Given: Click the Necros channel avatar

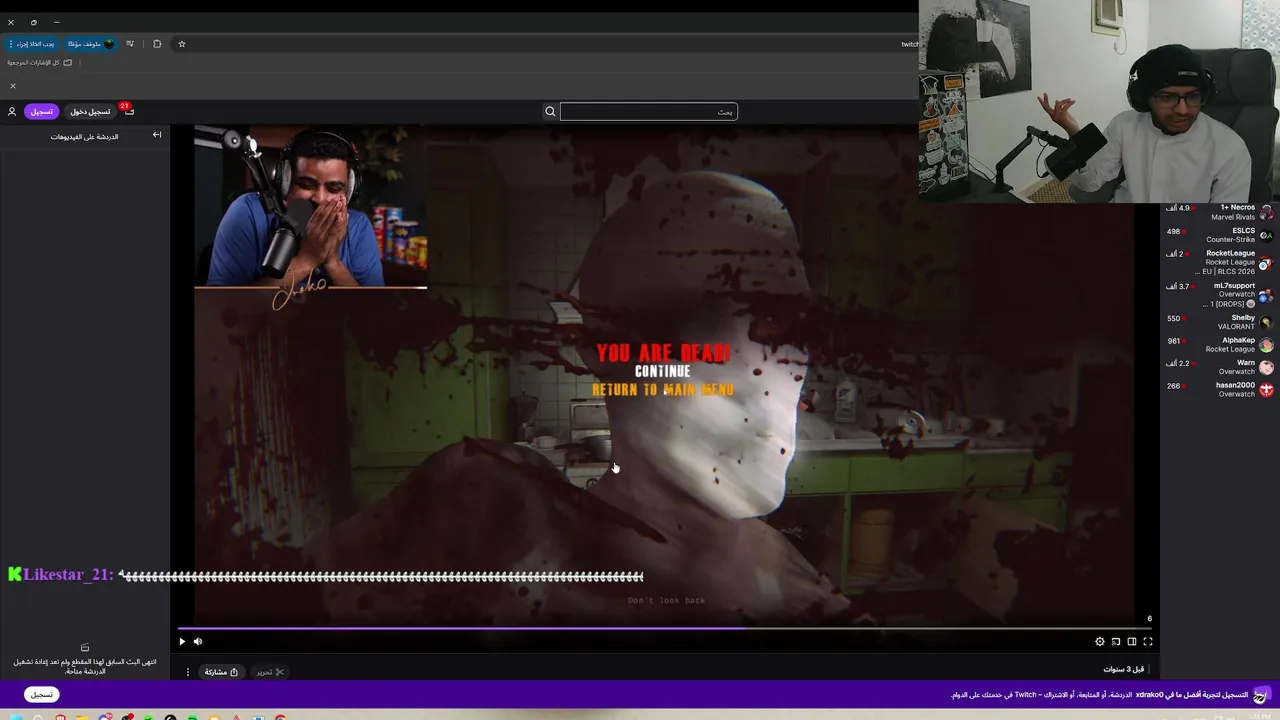Looking at the screenshot, I should 1266,212.
